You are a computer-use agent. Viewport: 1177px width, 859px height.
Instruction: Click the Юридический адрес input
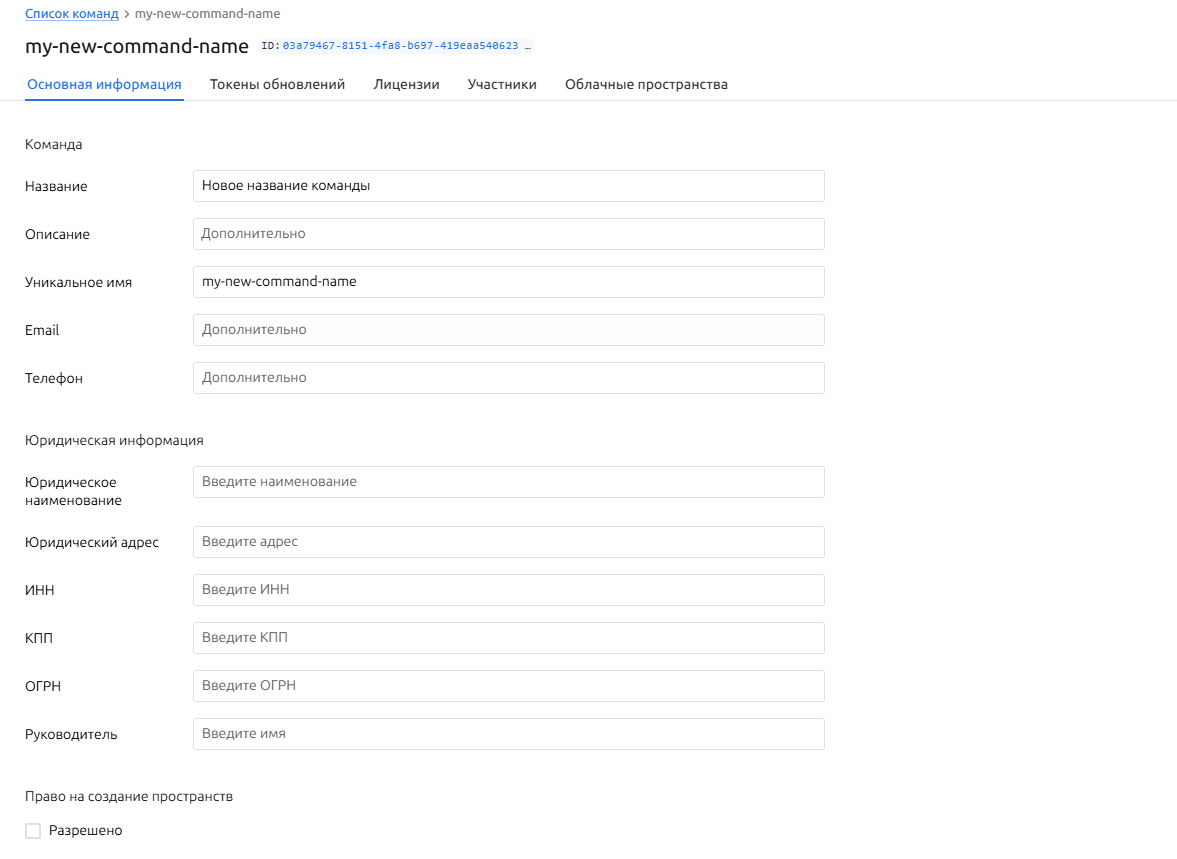508,542
